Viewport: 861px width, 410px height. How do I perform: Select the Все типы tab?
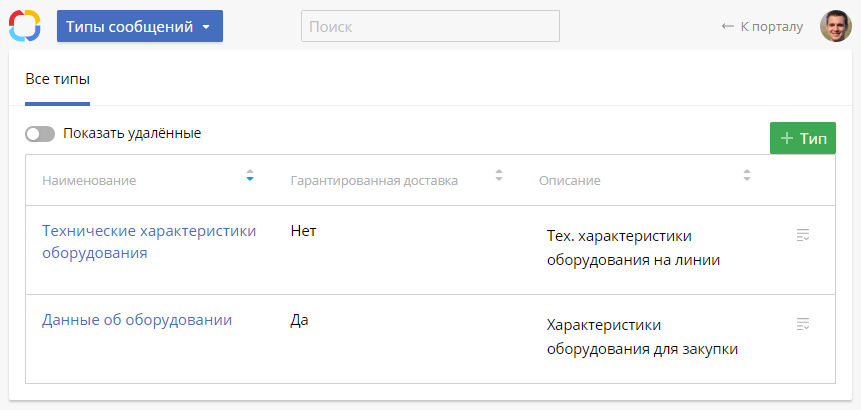tap(58, 80)
